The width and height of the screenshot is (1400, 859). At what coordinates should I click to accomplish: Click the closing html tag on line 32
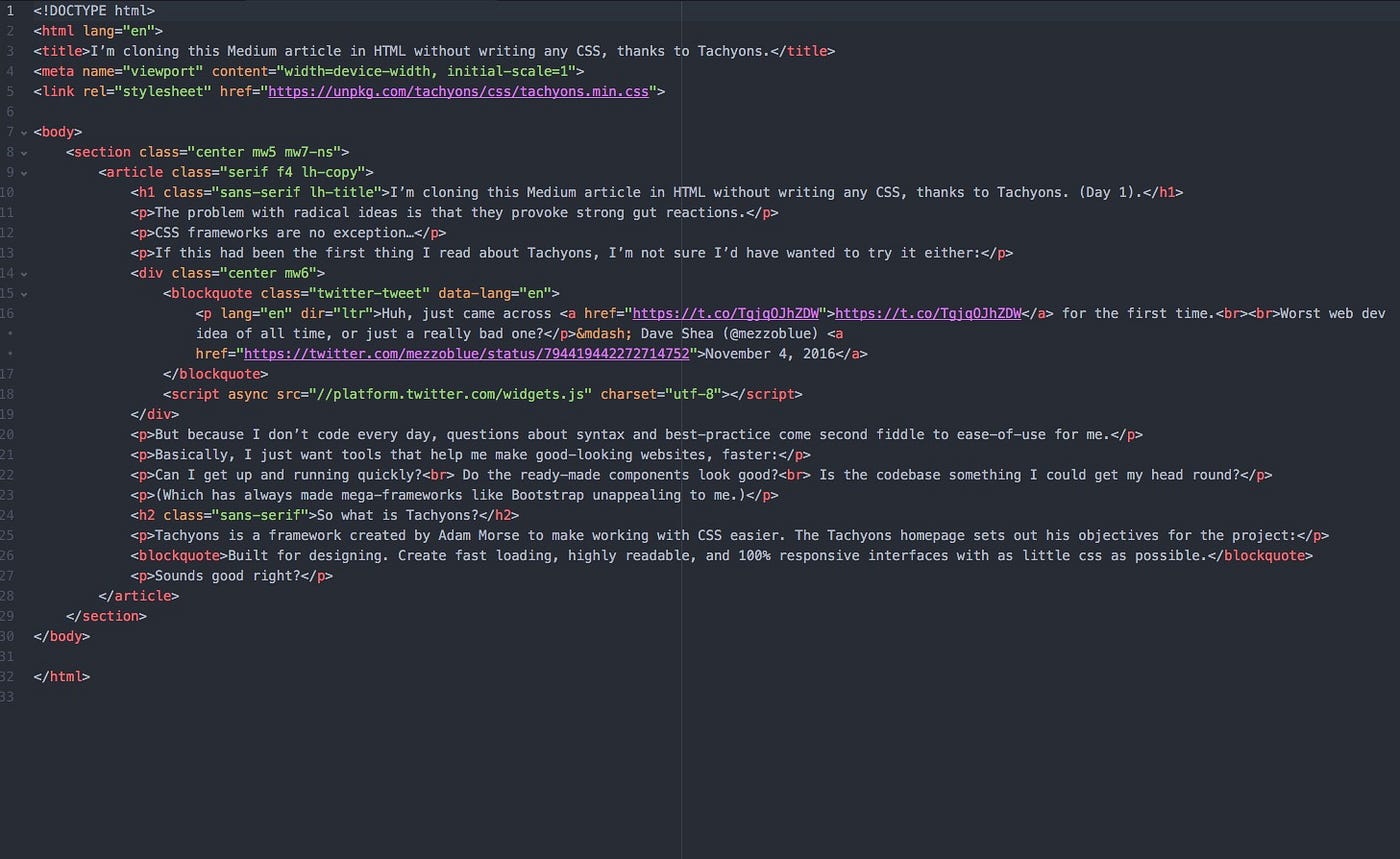tap(61, 676)
